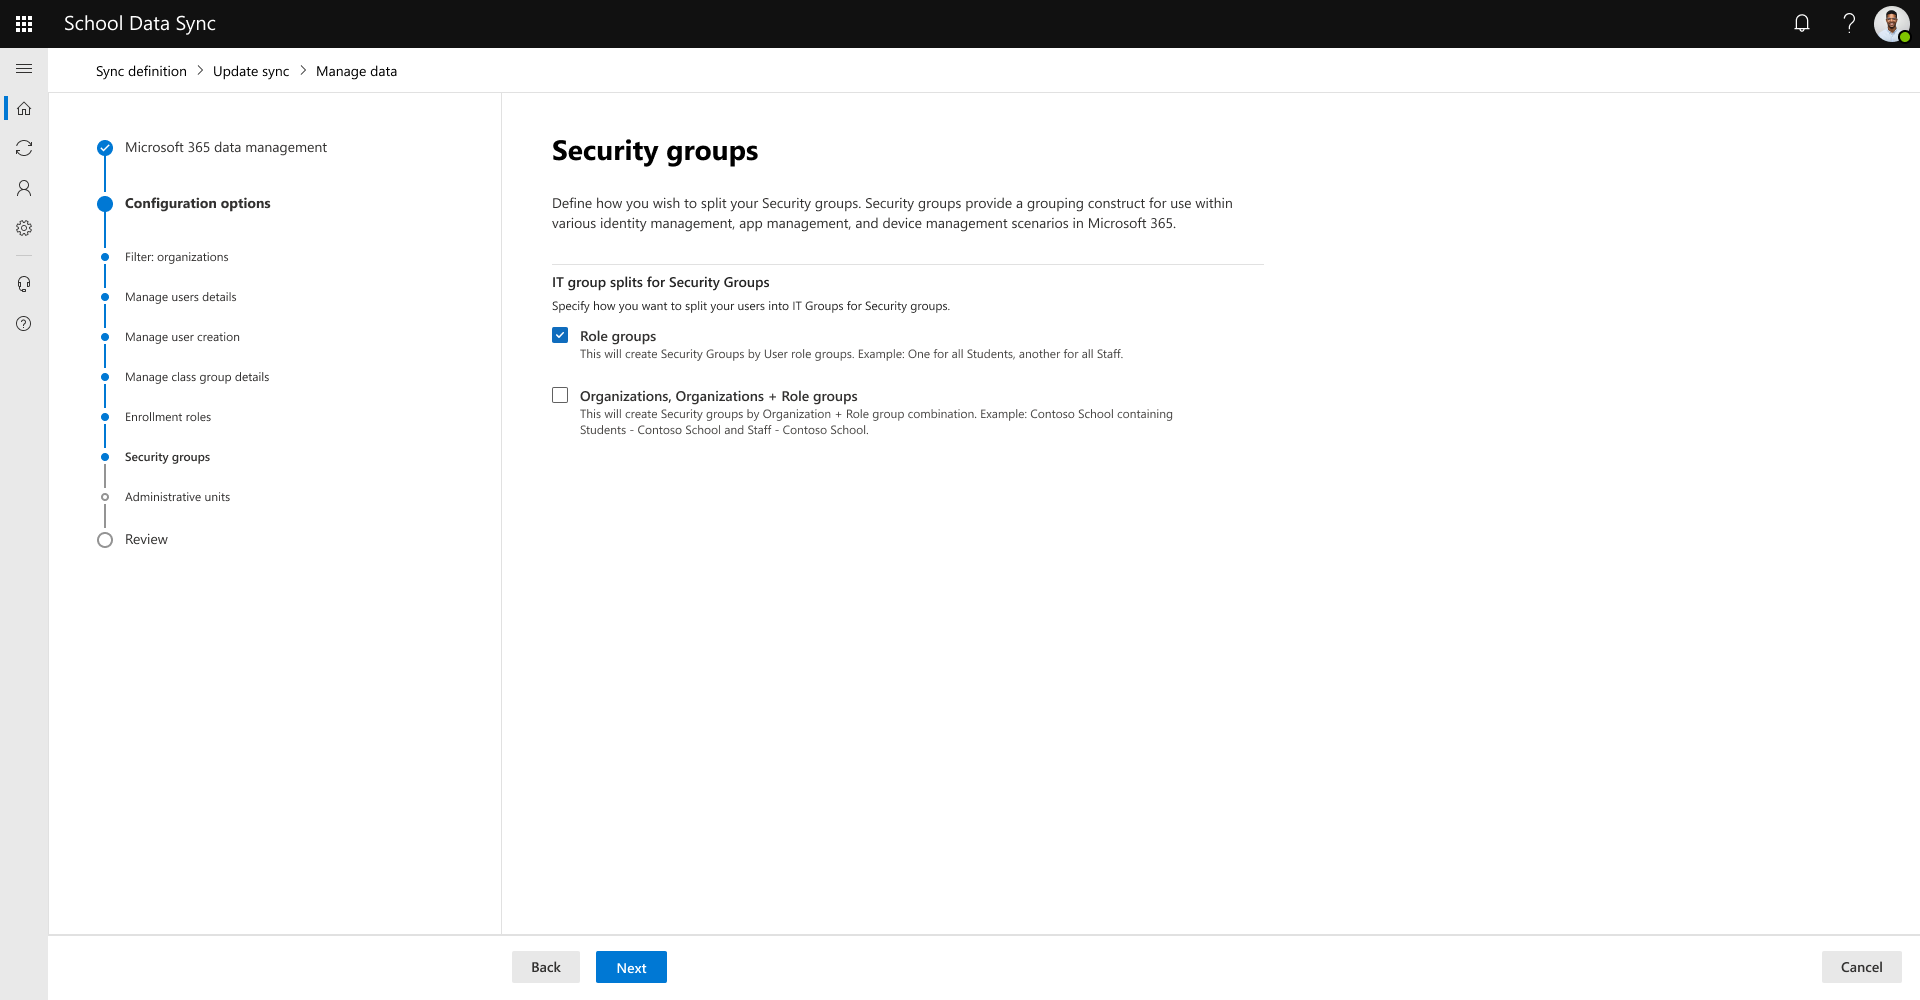Select Microsoft 365 data management step
Screen dimensions: 1920x1000
pos(226,147)
